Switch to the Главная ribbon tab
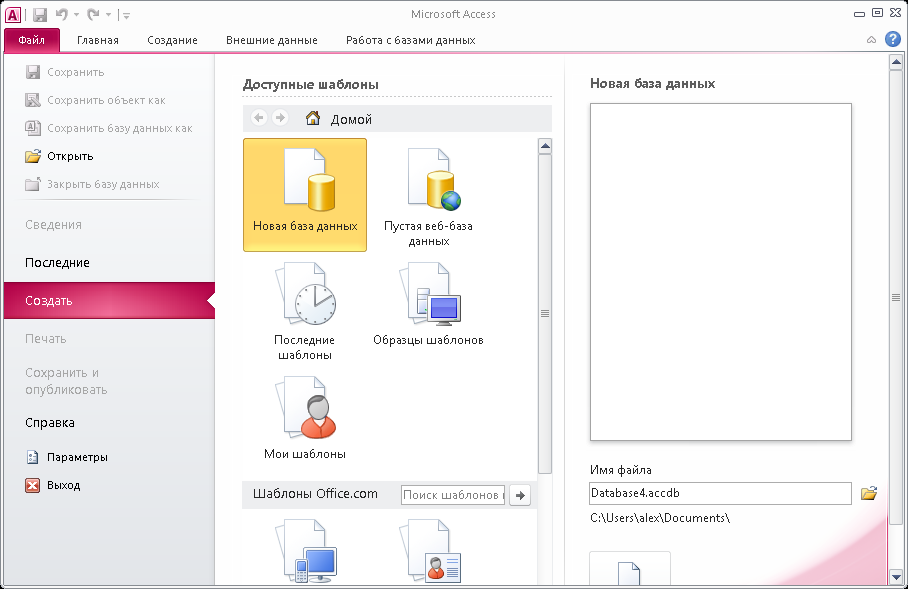Screen dimensions: 908x589 pyautogui.click(x=98, y=40)
